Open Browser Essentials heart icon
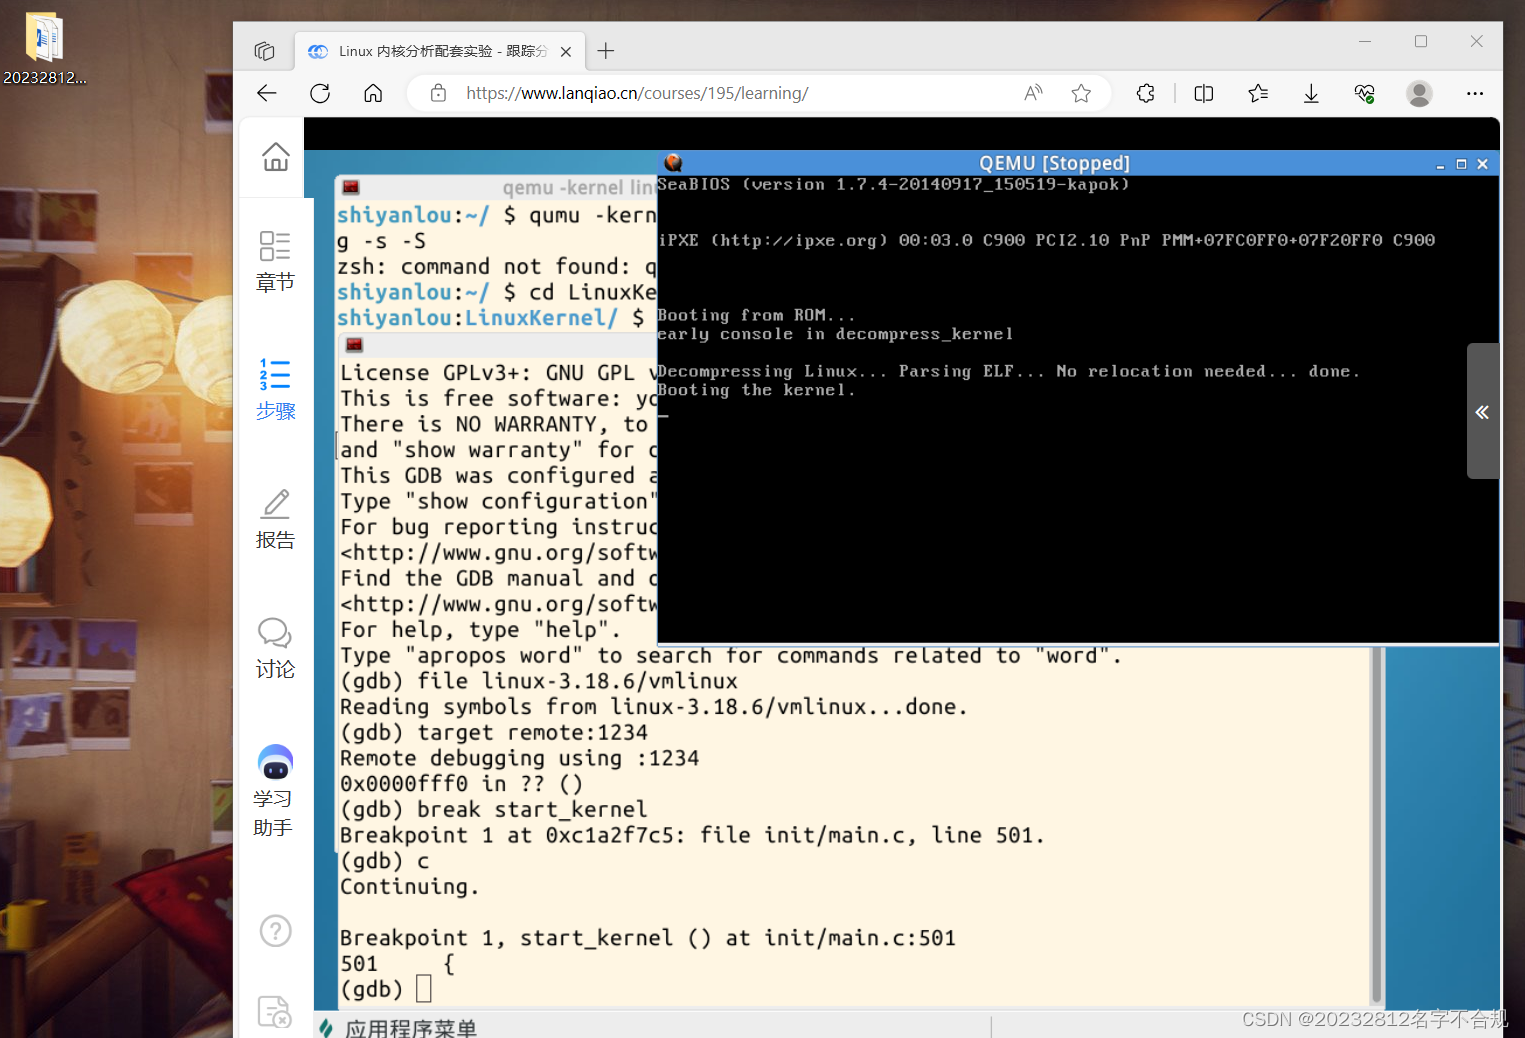 pyautogui.click(x=1364, y=93)
